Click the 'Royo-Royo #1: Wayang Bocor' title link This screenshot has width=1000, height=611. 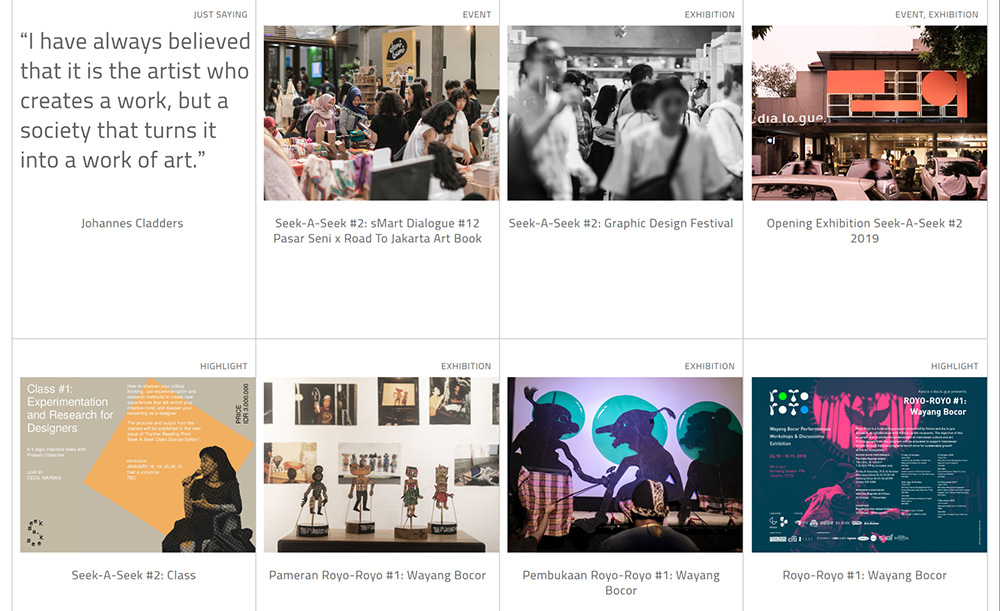(865, 575)
